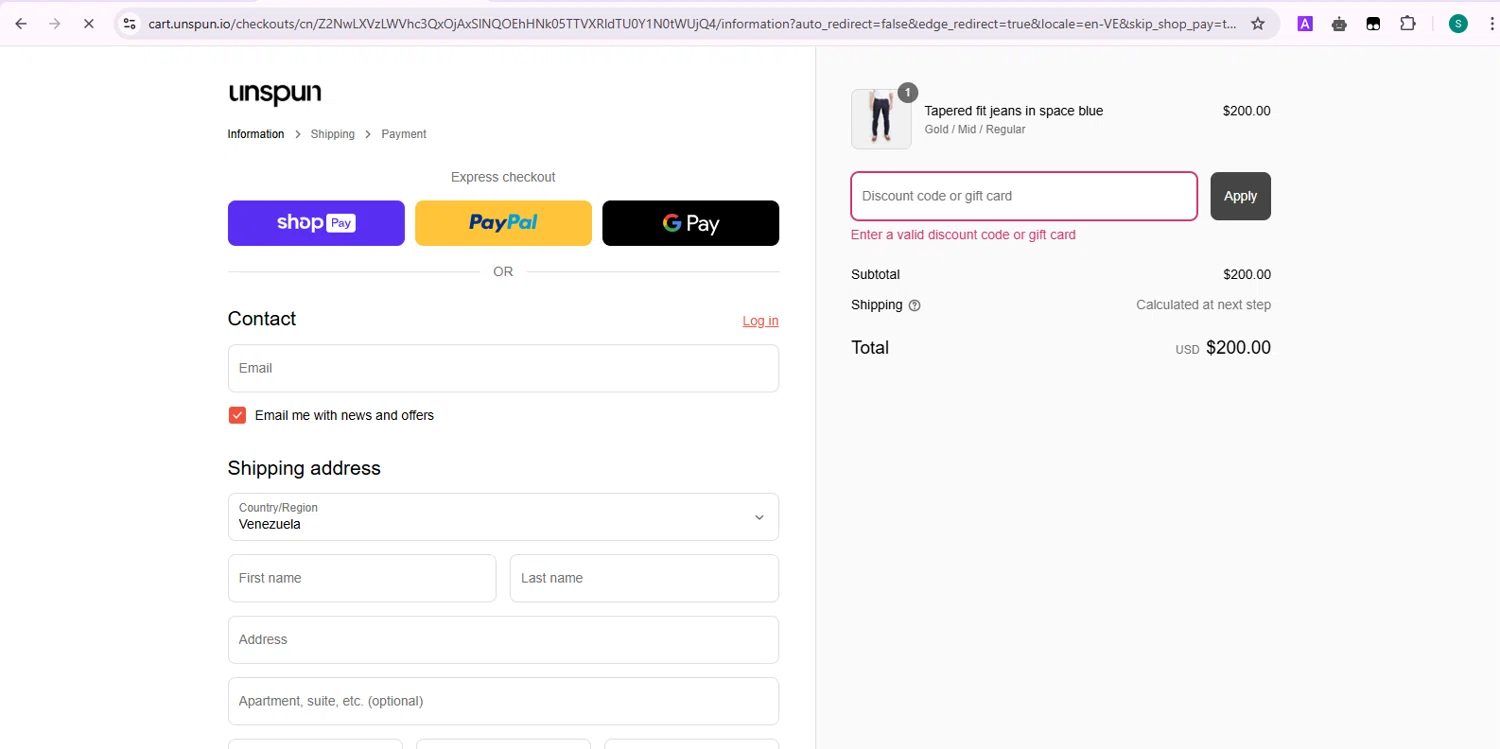Click the Gold / Mid / Regular variant text
Viewport: 1500px width, 749px height.
974,130
